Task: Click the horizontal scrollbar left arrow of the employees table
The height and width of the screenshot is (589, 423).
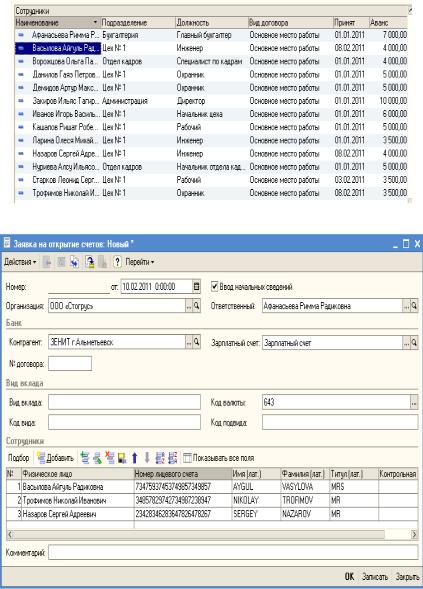Action: click(x=10, y=534)
